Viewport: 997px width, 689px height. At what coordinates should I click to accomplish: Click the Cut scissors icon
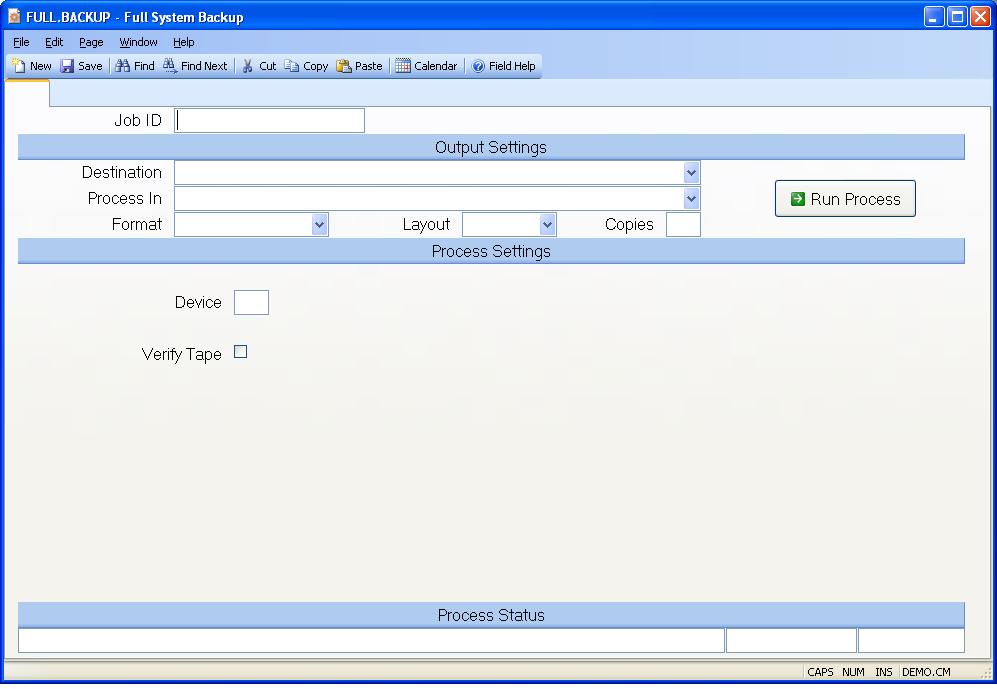[x=248, y=66]
